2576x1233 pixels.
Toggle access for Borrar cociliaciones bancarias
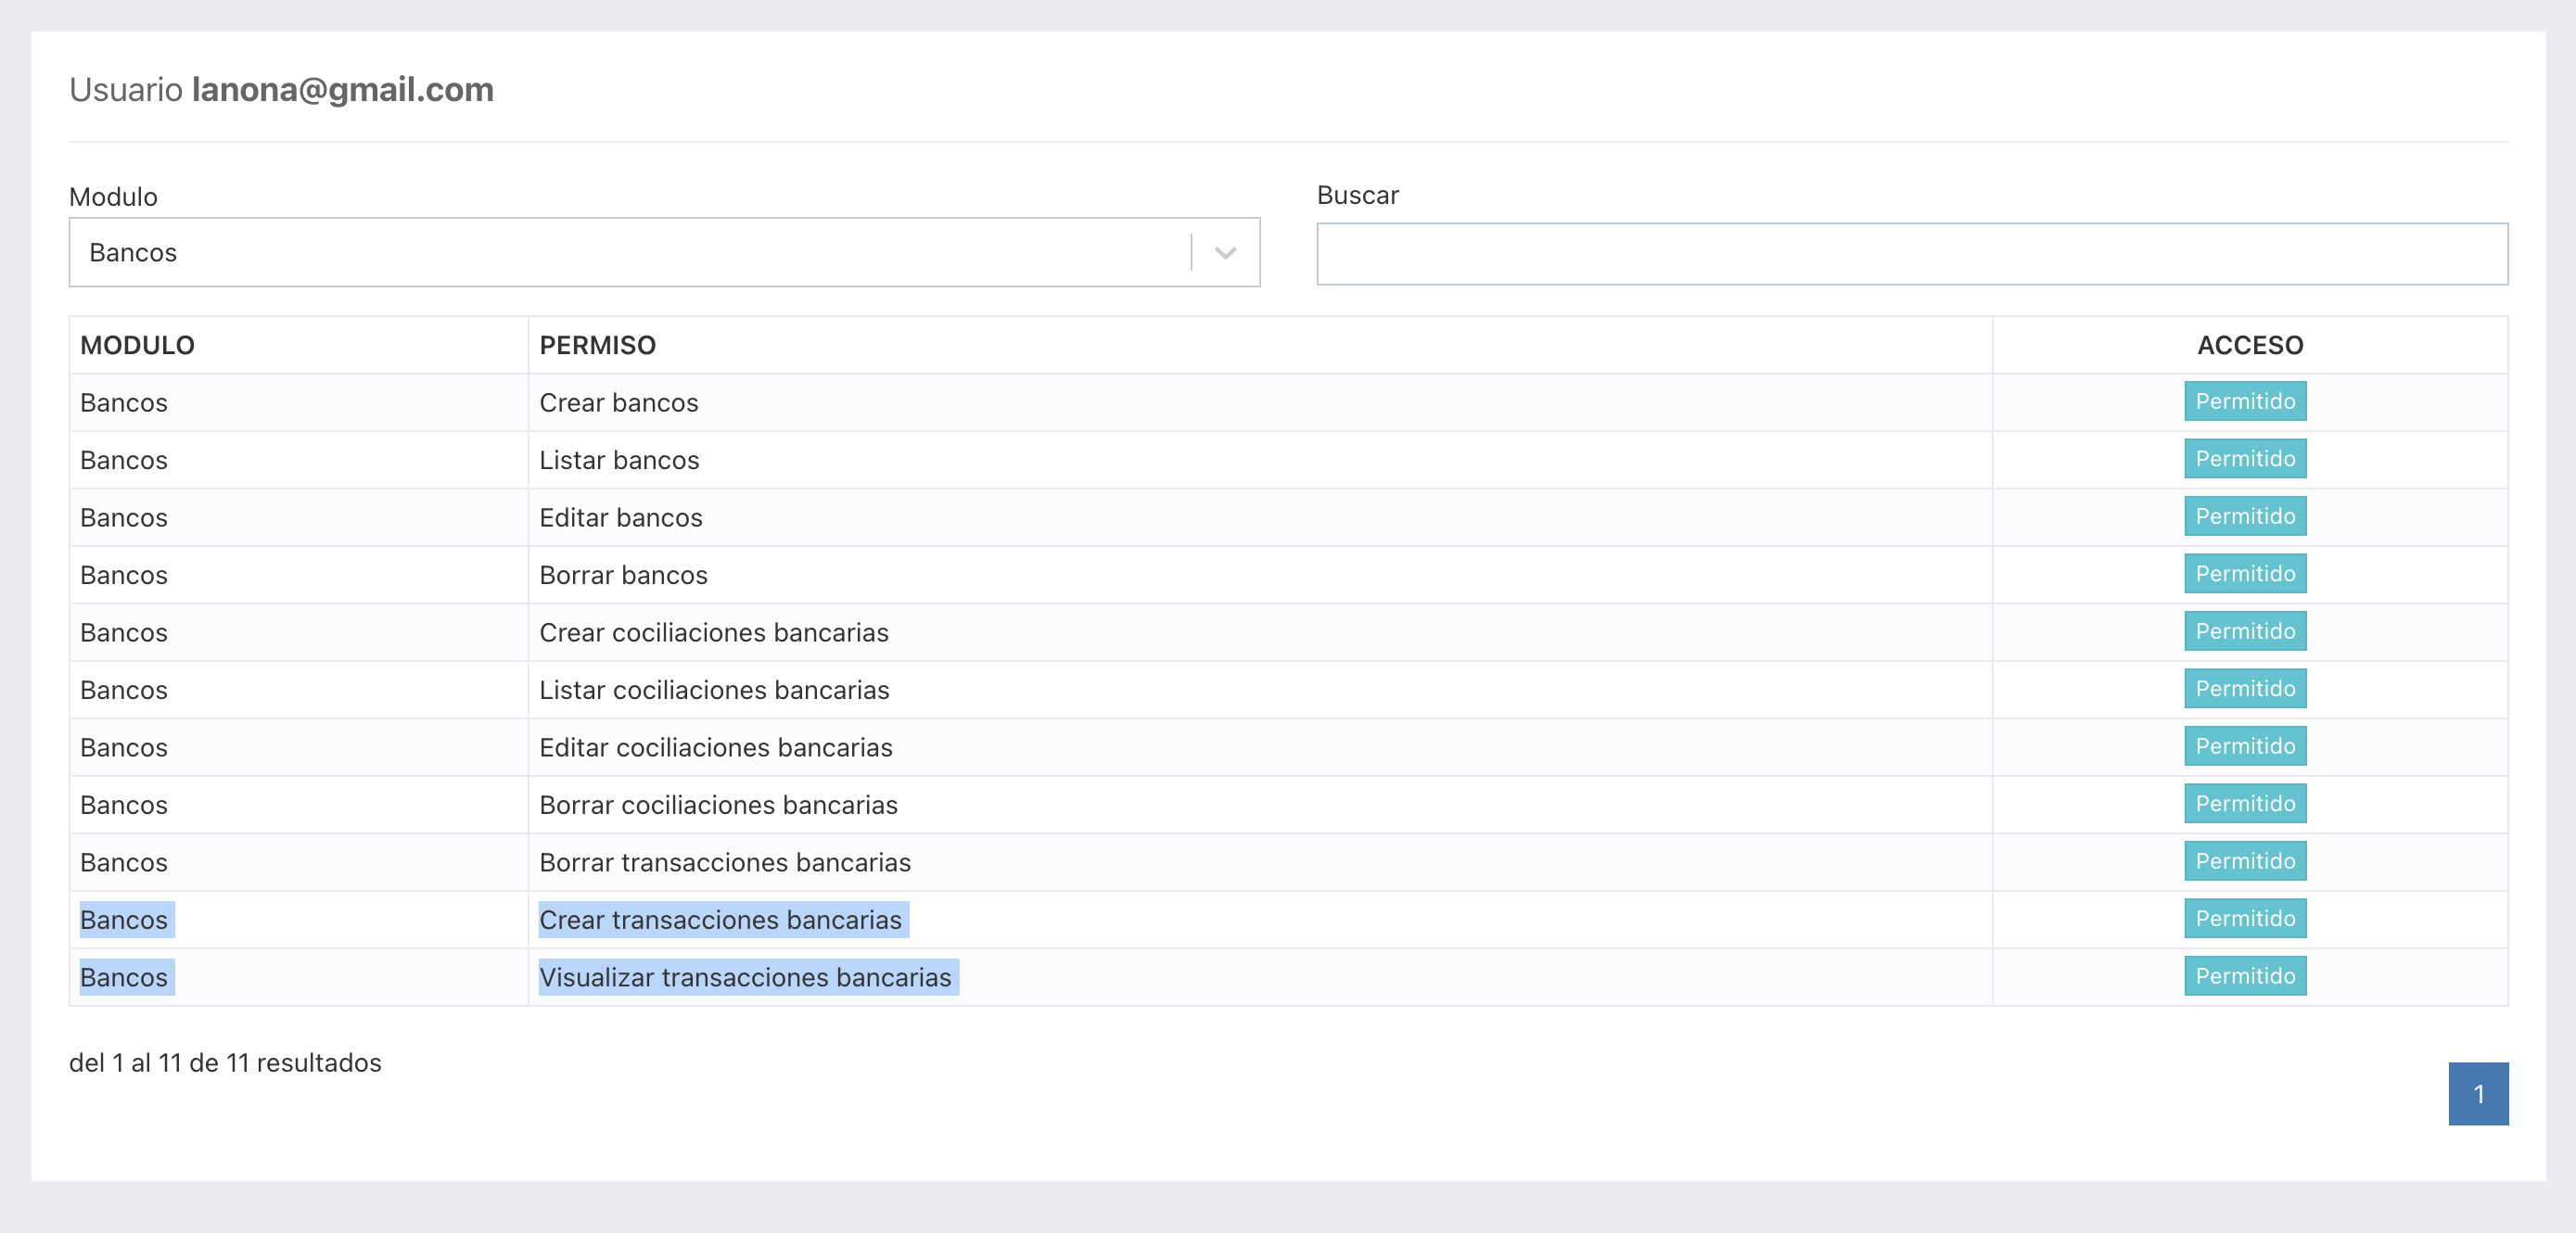tap(2245, 804)
